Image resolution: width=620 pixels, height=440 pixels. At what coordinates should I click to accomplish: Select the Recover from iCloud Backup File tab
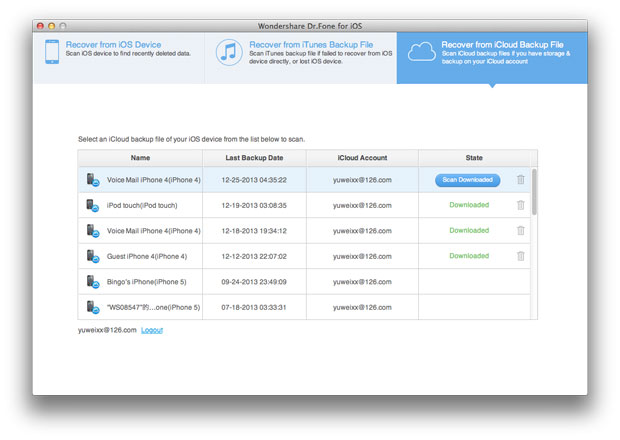pyautogui.click(x=492, y=58)
